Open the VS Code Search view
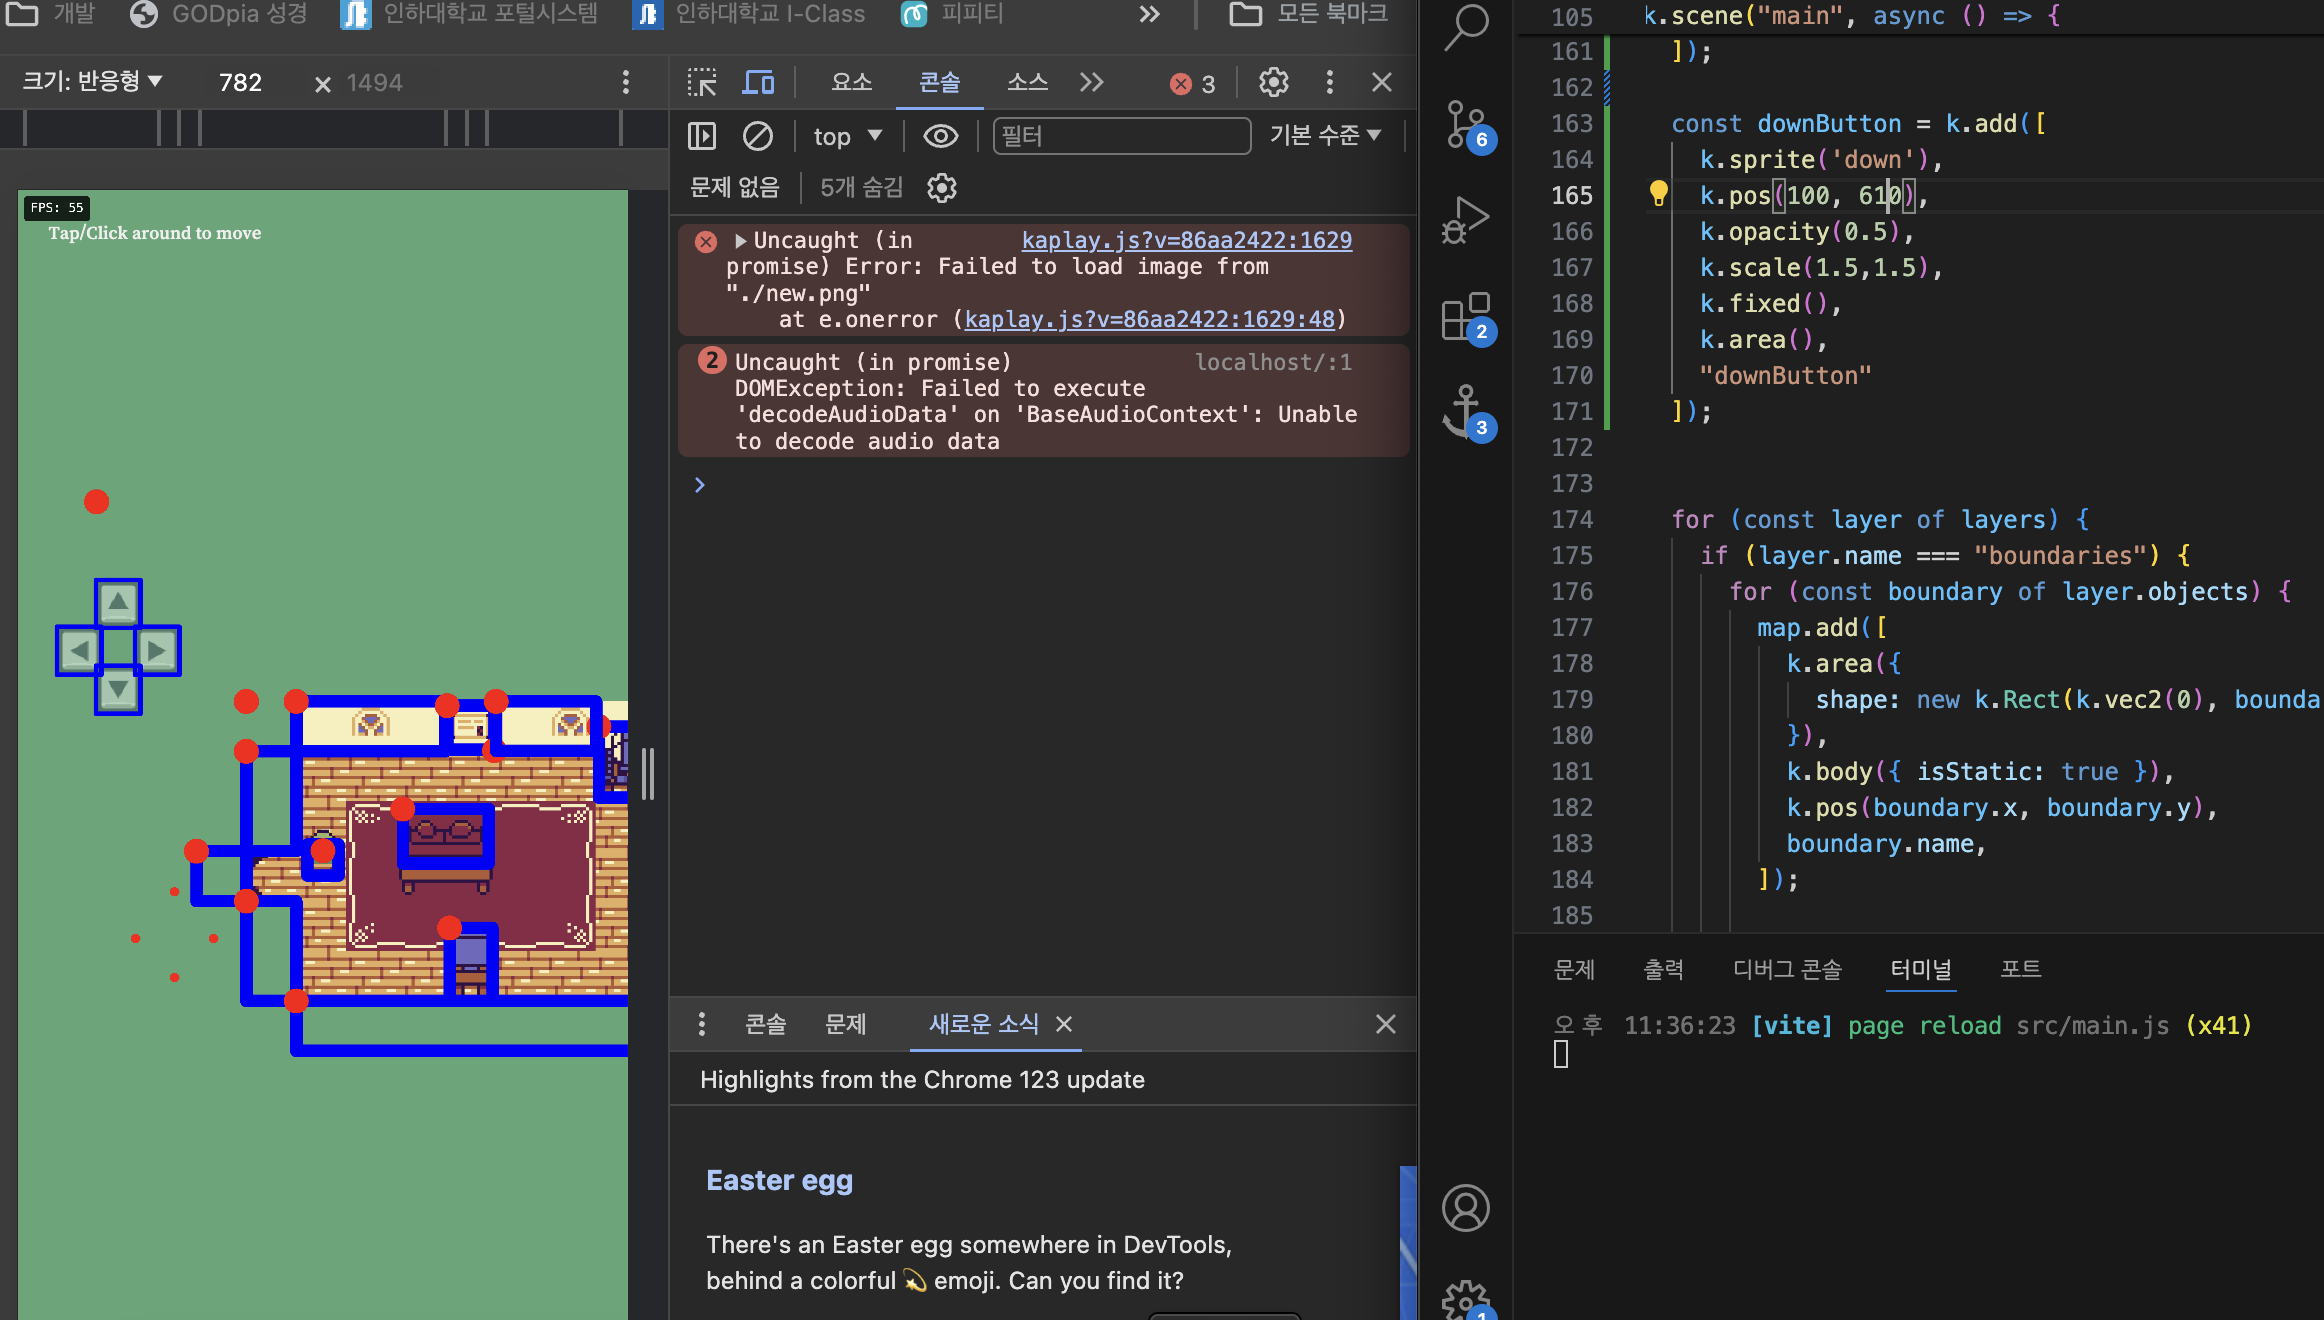 tap(1466, 26)
